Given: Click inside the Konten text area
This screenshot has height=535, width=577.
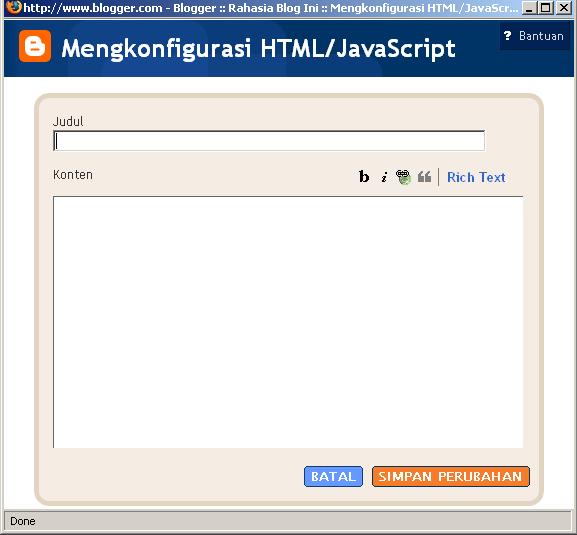Looking at the screenshot, I should tap(288, 322).
